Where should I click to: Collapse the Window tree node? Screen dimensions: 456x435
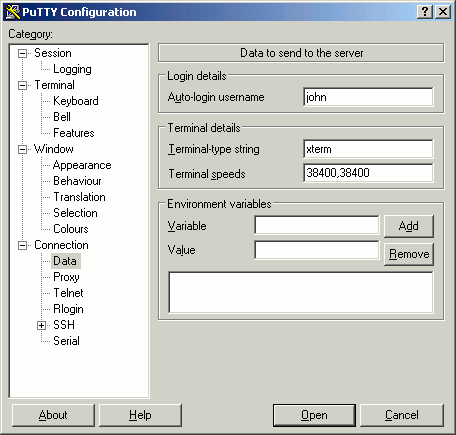pos(22,149)
